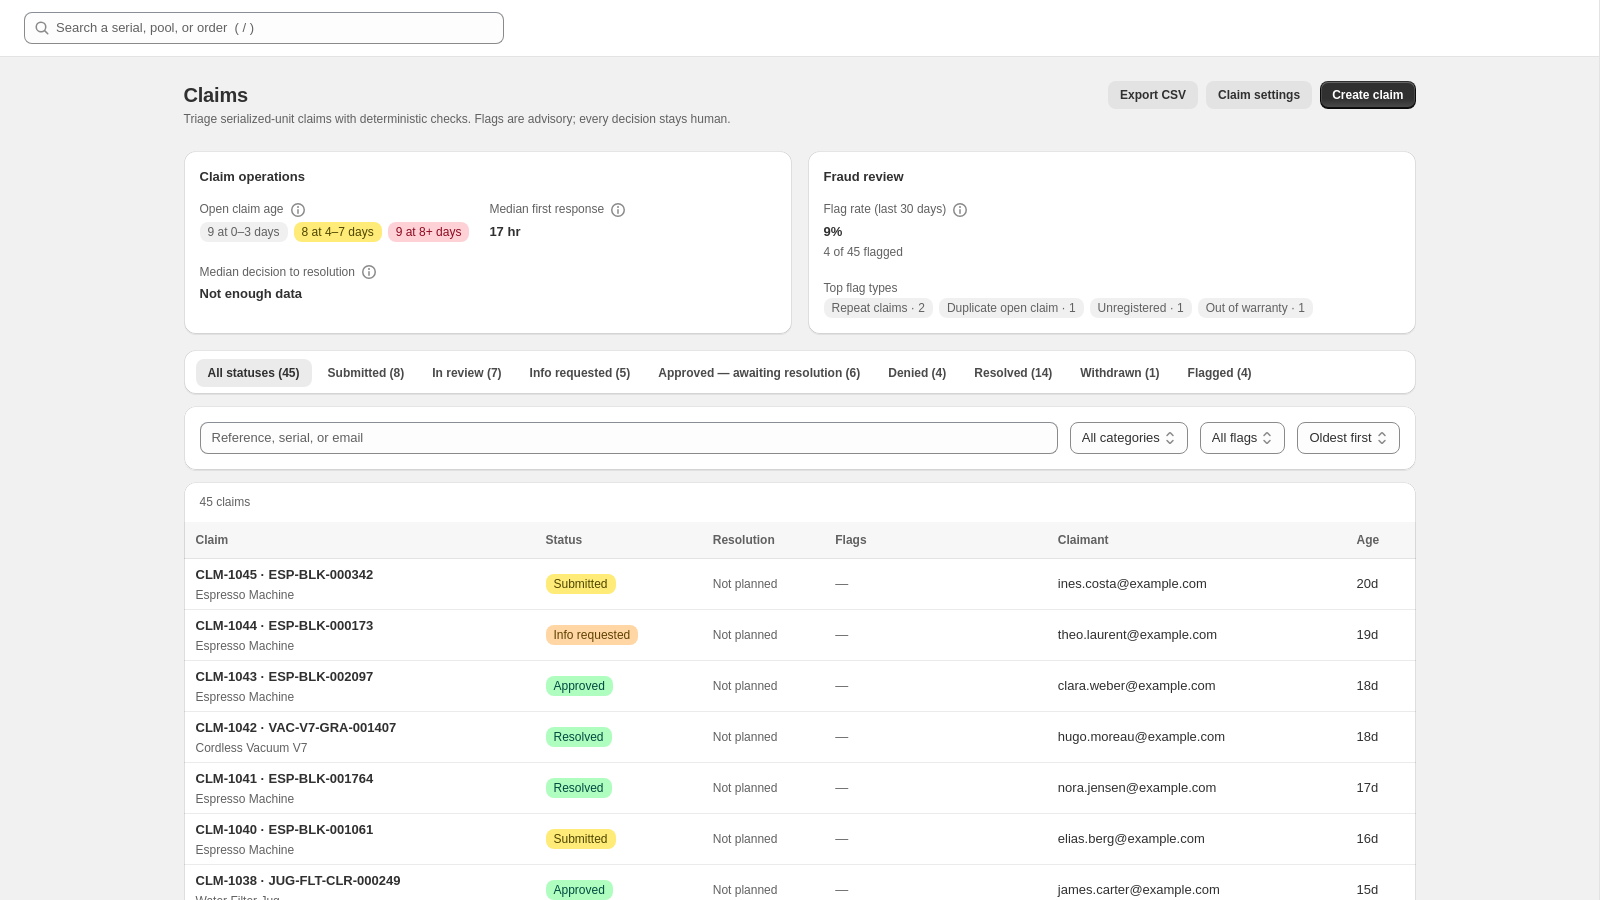
Task: Open Claim settings
Action: point(1258,95)
